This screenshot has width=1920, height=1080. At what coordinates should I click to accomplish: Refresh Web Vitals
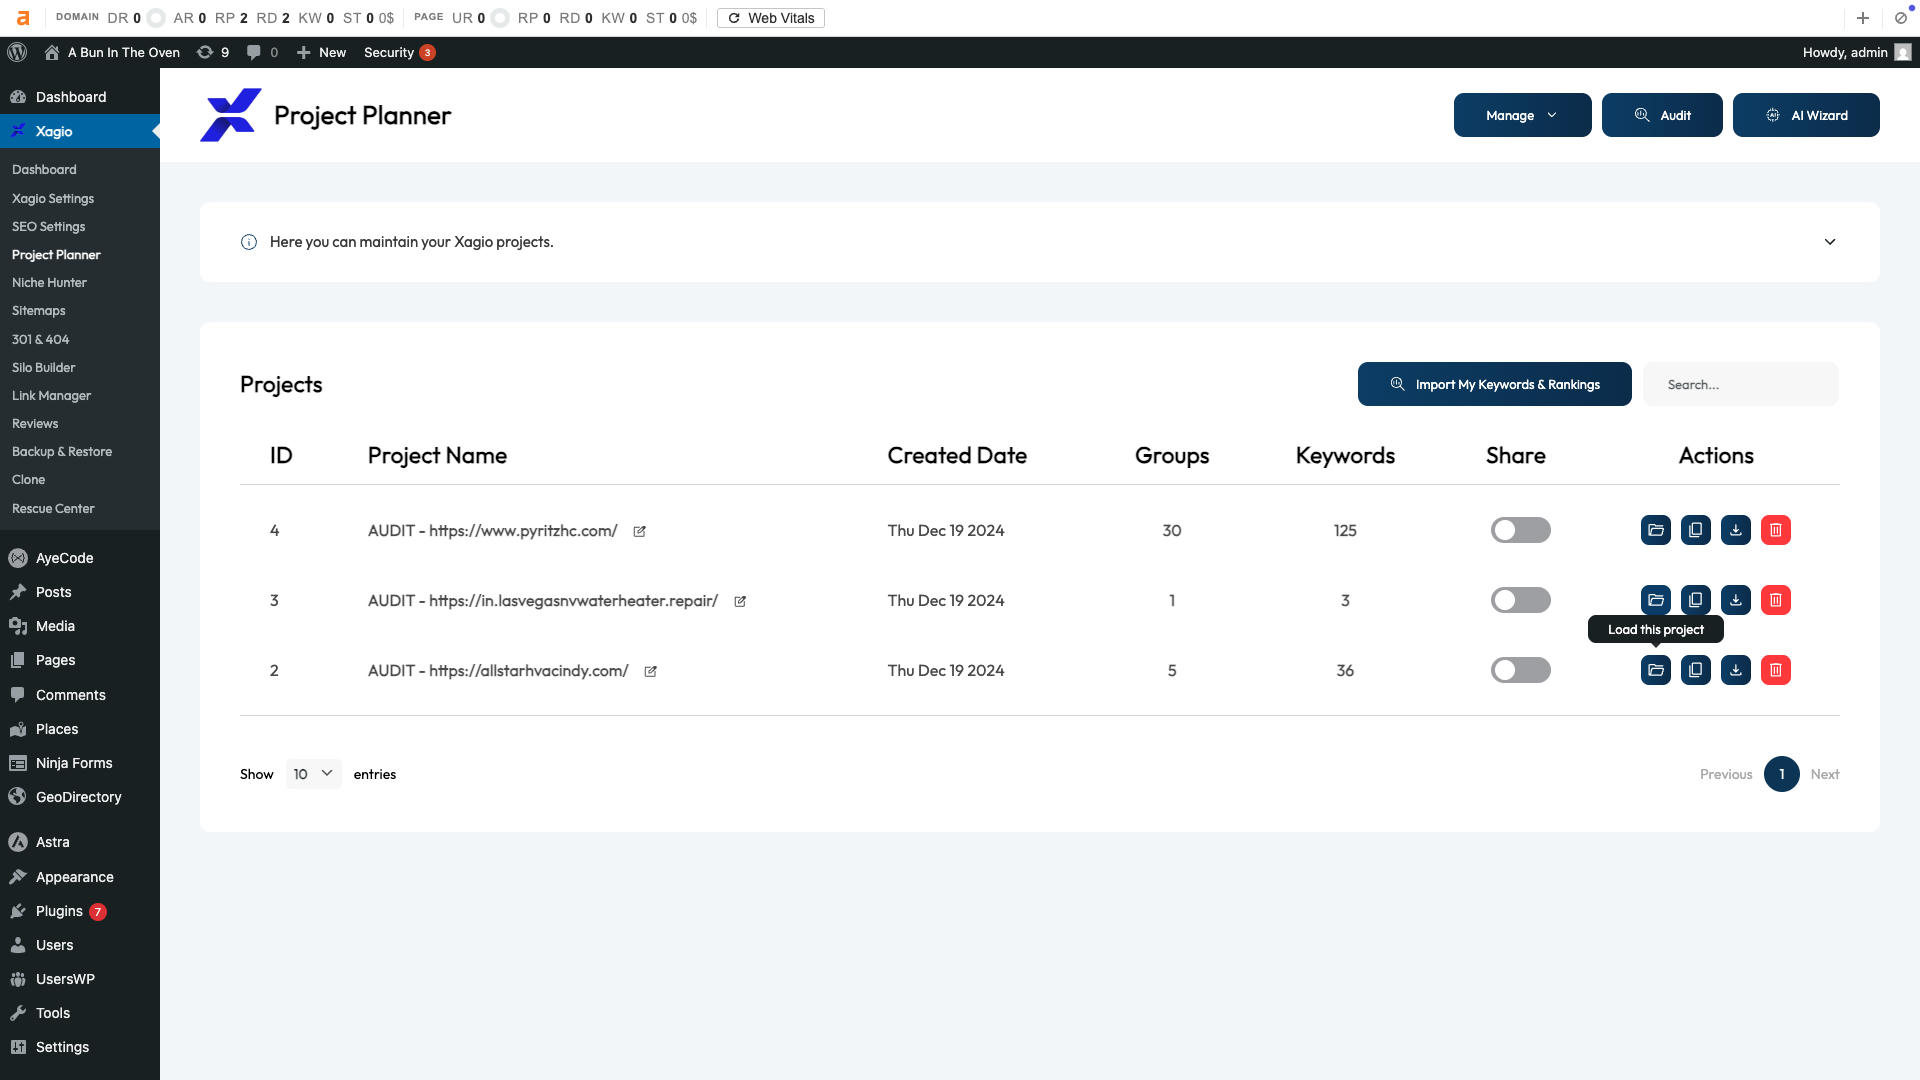pos(771,18)
